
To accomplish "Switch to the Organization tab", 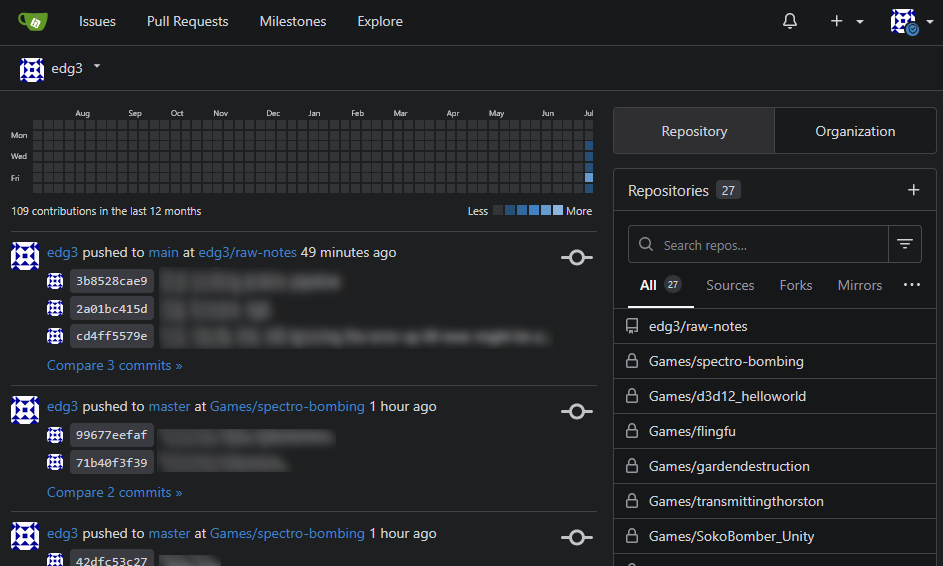I will (855, 131).
